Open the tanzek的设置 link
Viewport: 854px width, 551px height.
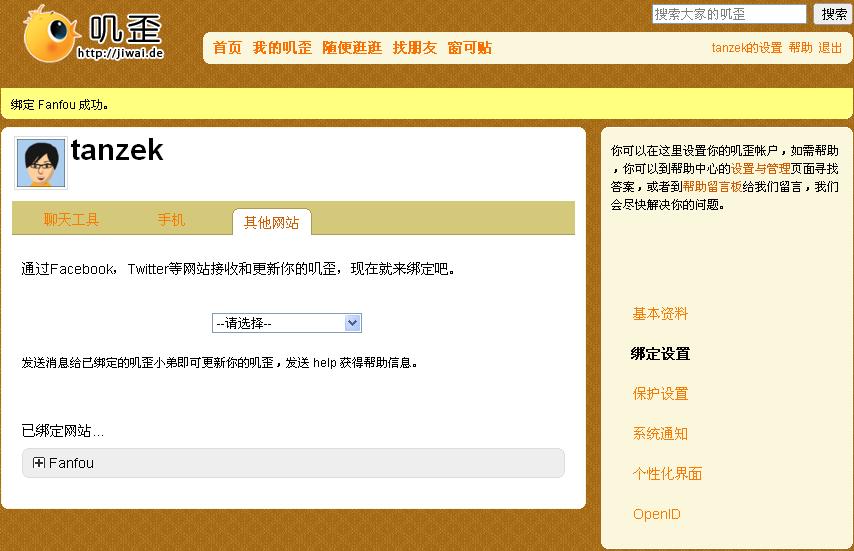(x=747, y=48)
